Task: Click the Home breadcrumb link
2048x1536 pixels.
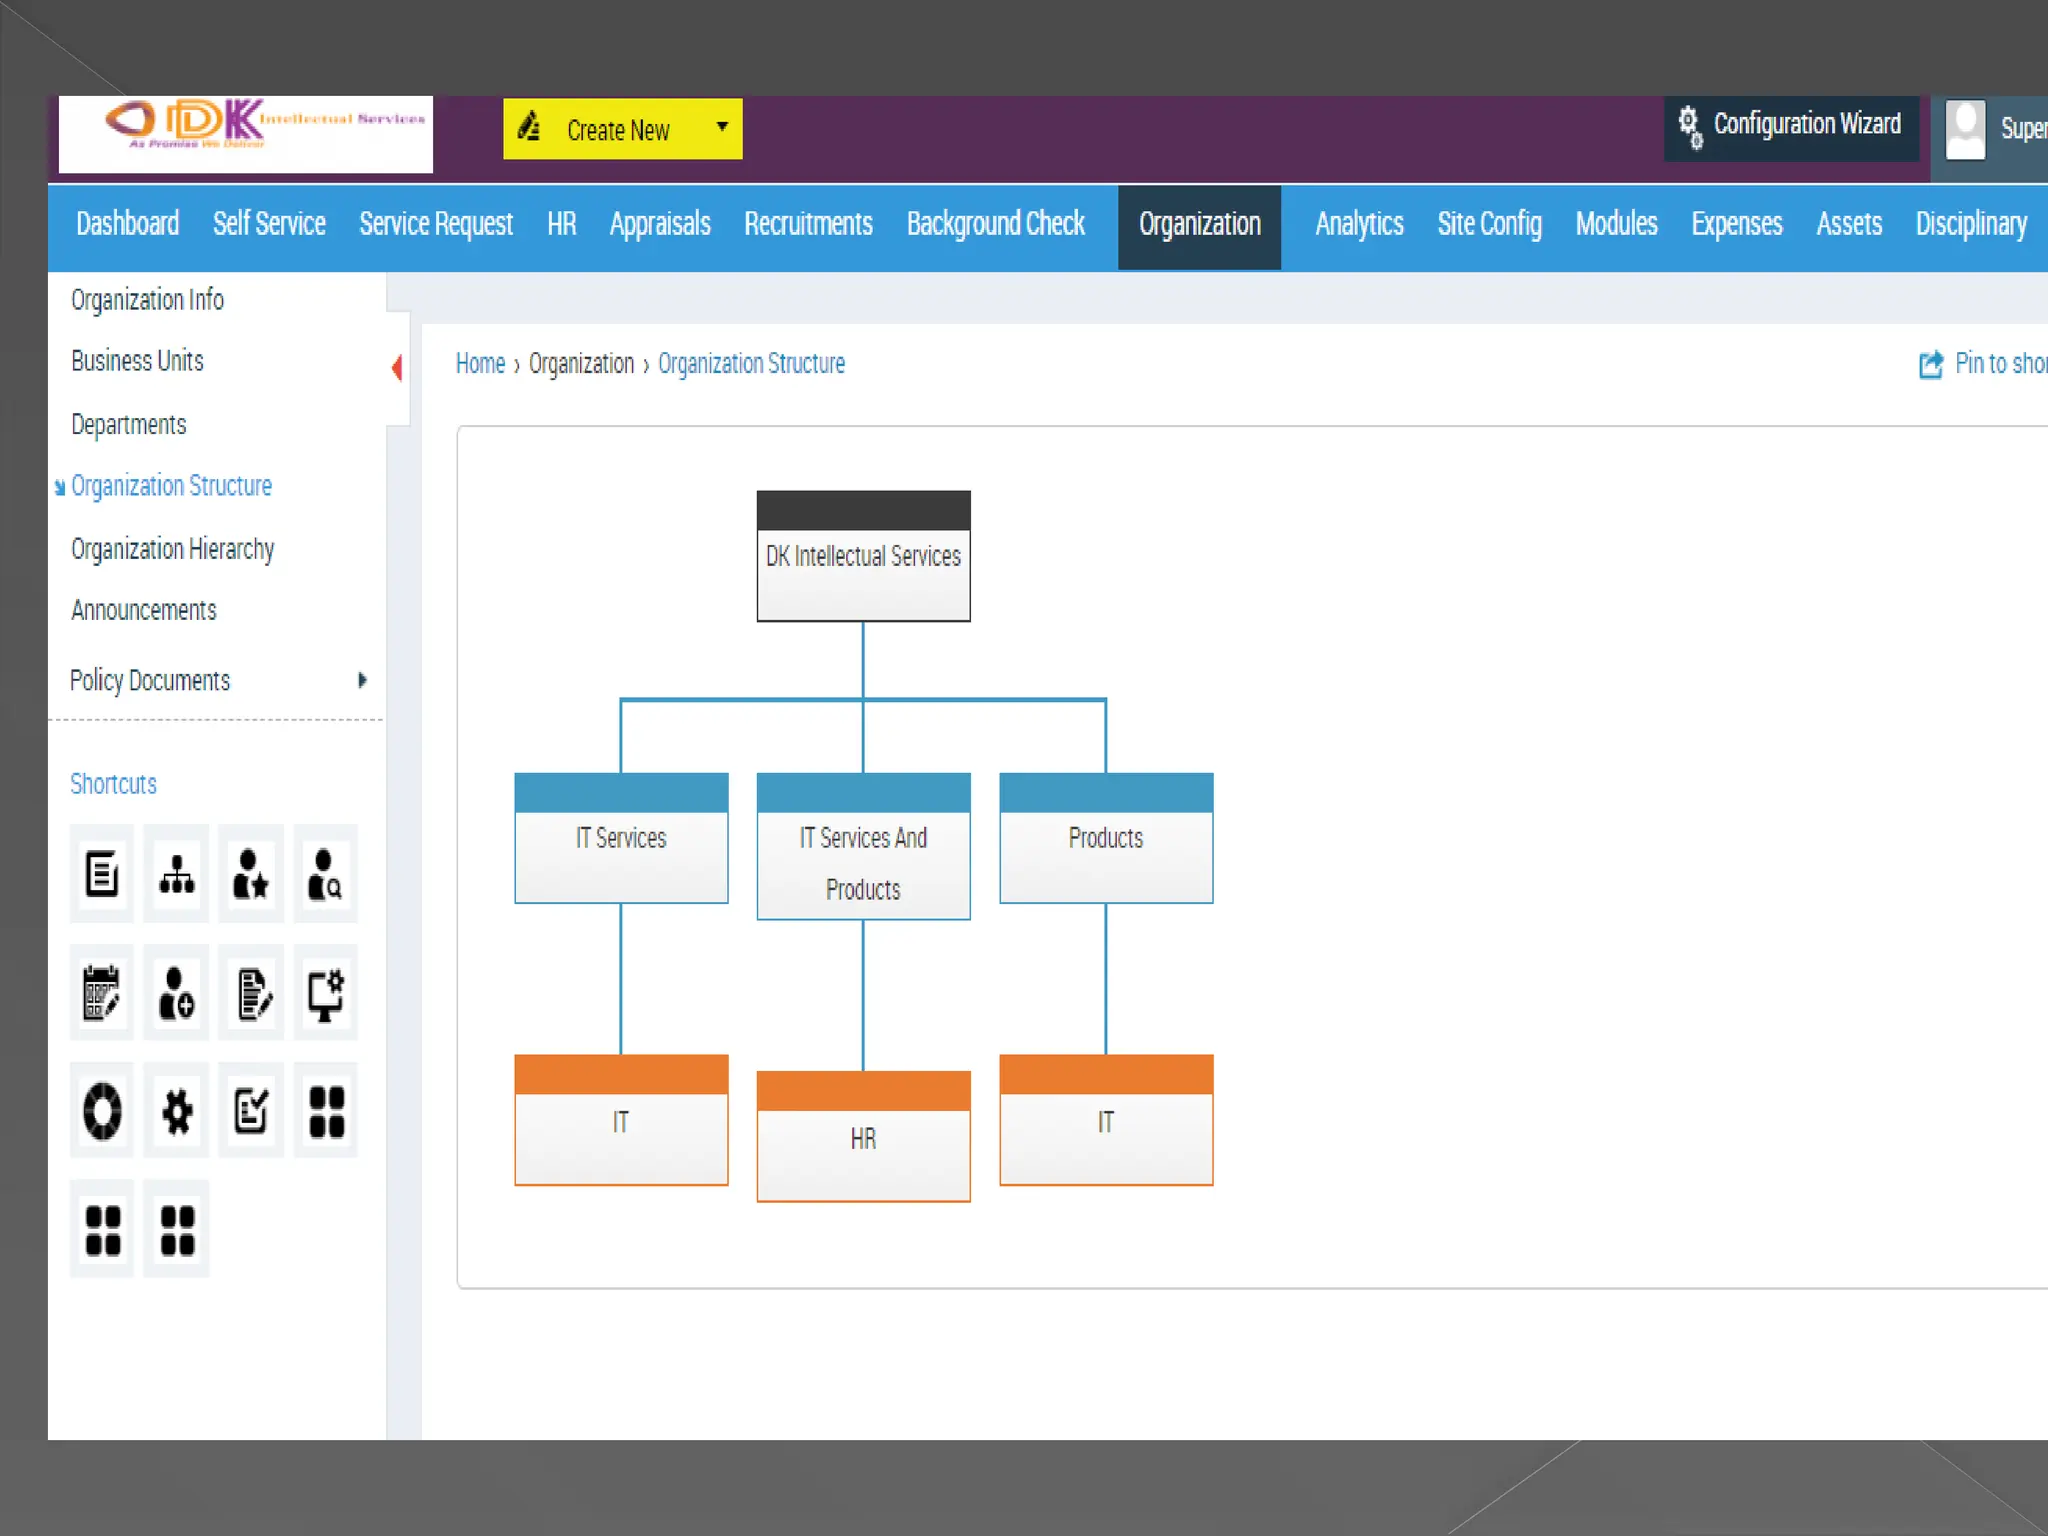Action: pyautogui.click(x=480, y=364)
